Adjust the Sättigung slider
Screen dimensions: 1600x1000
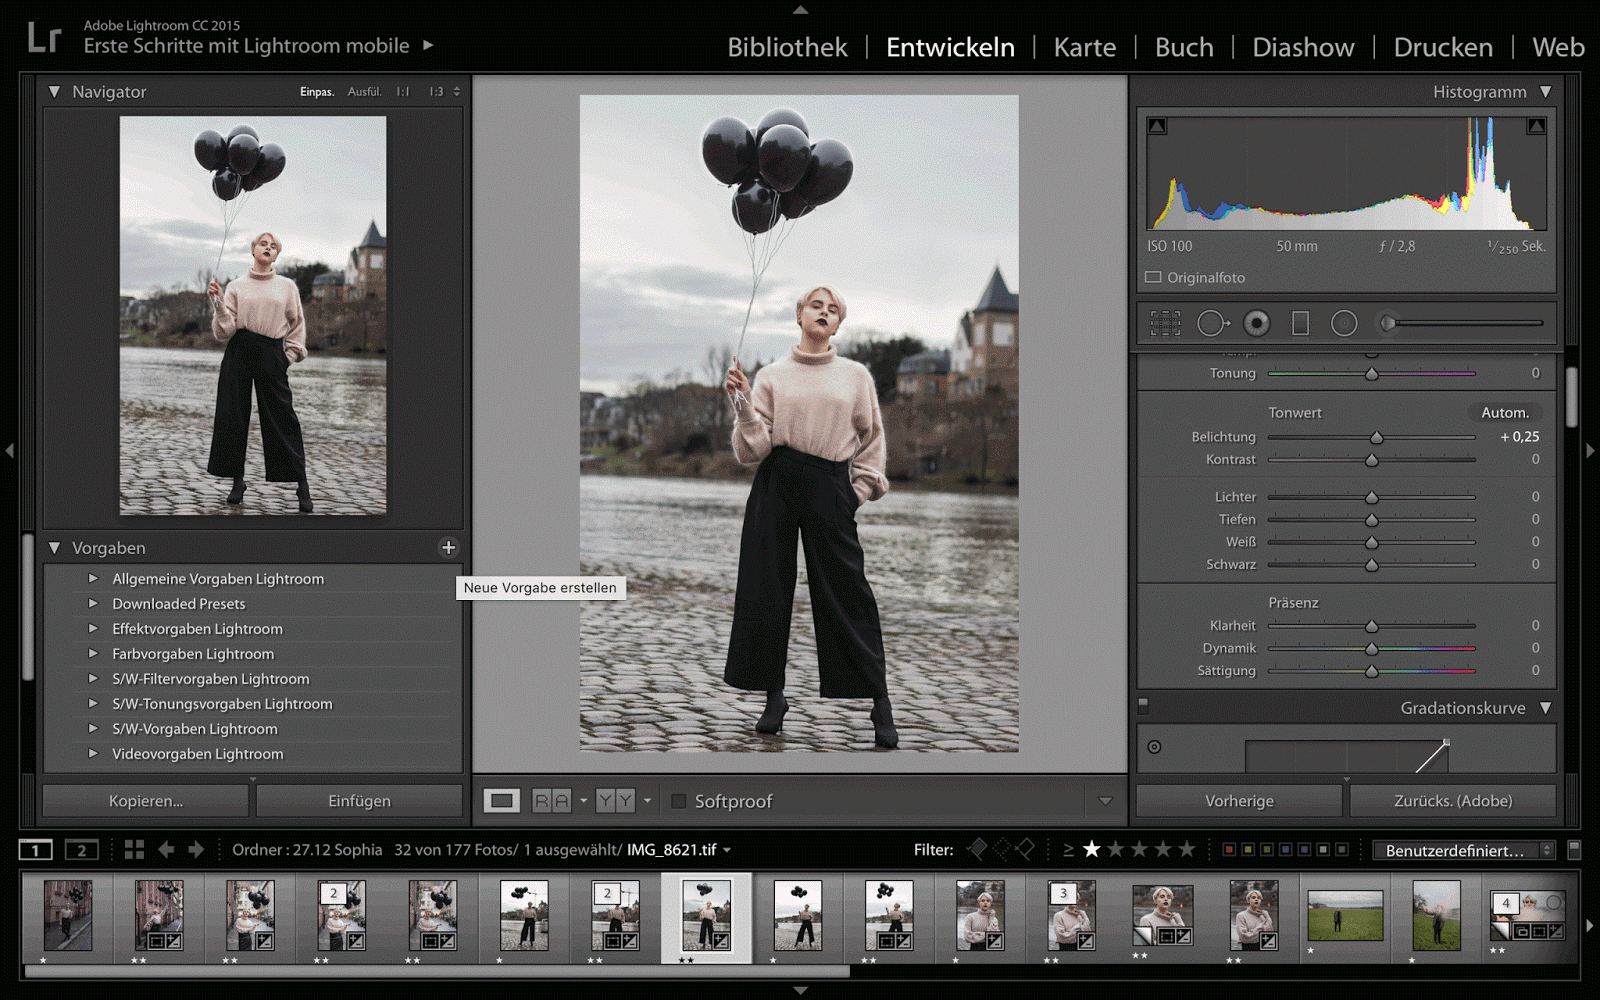coord(1372,671)
